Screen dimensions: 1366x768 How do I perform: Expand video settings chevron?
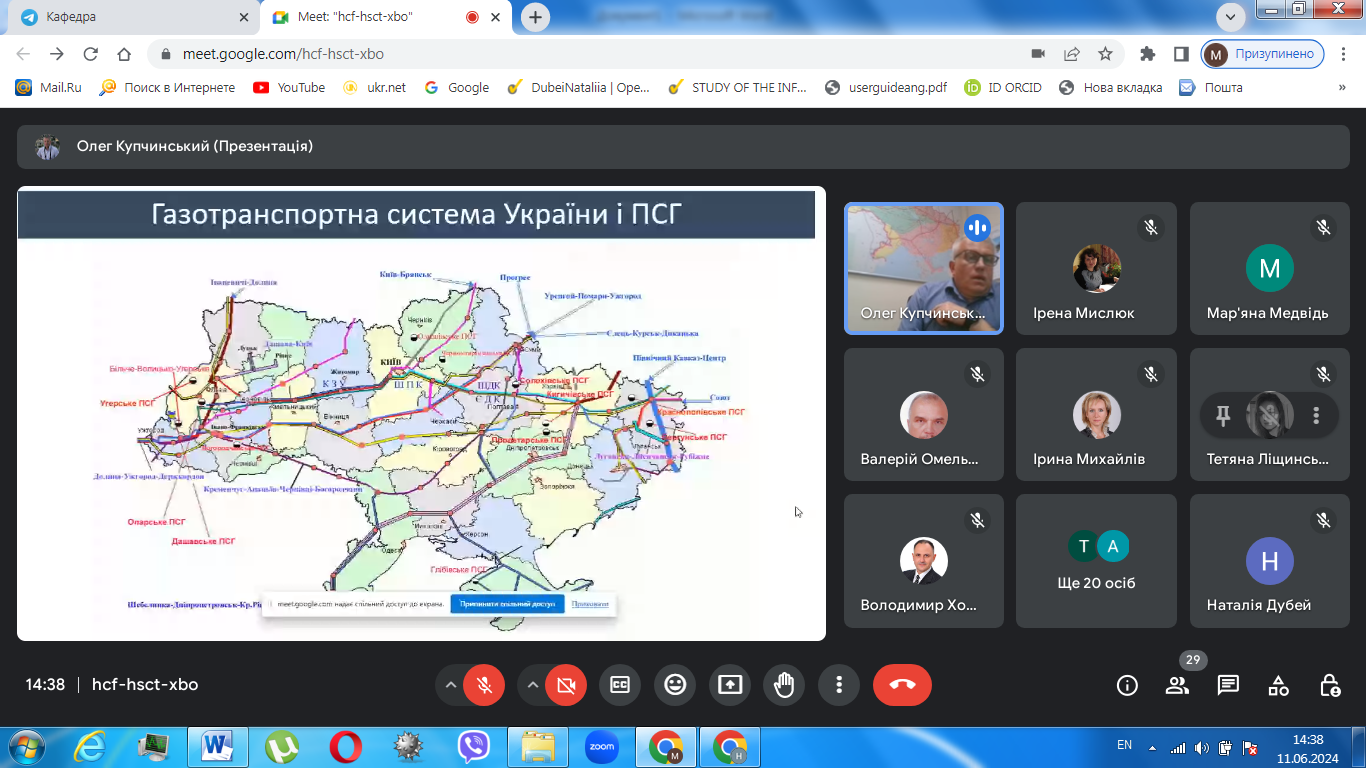[533, 685]
